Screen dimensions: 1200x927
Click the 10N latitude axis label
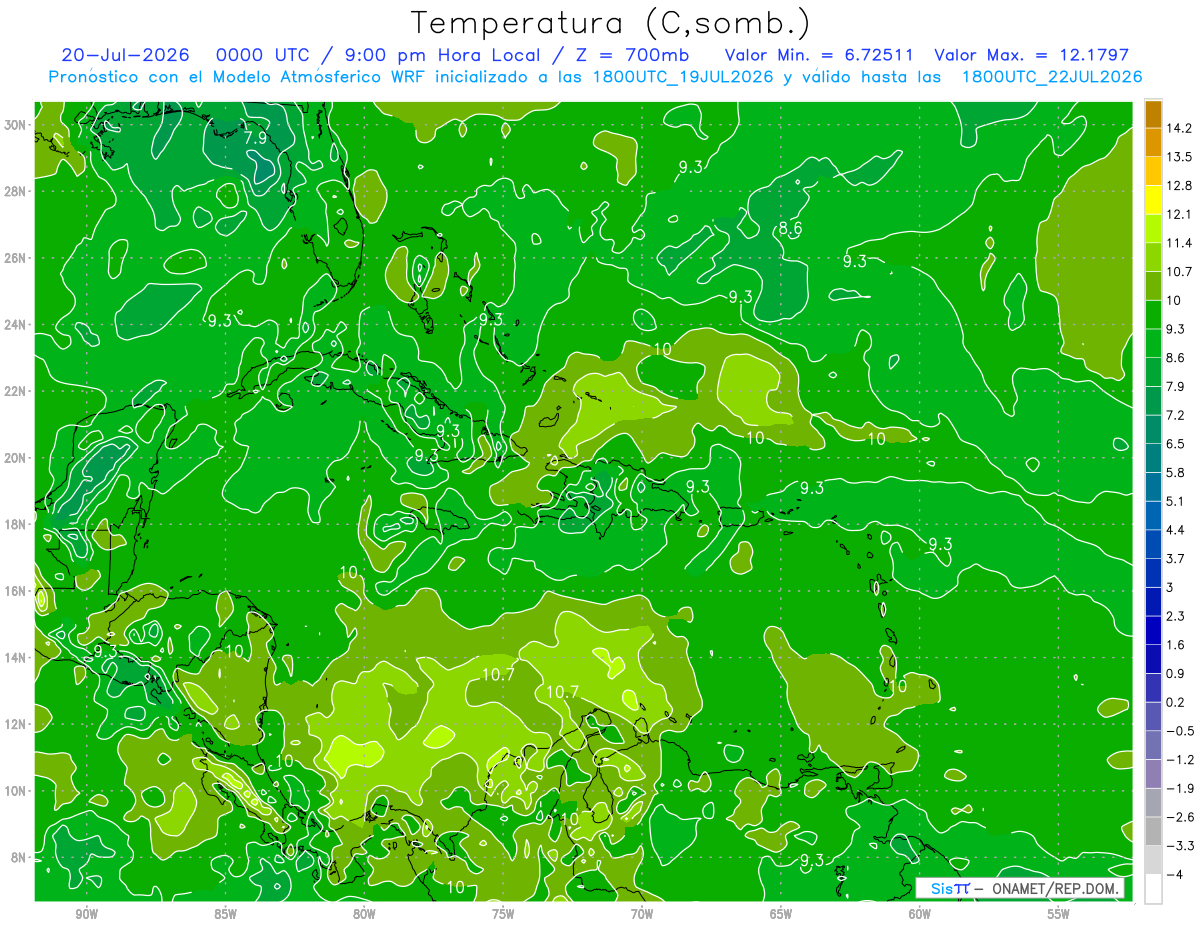16,791
